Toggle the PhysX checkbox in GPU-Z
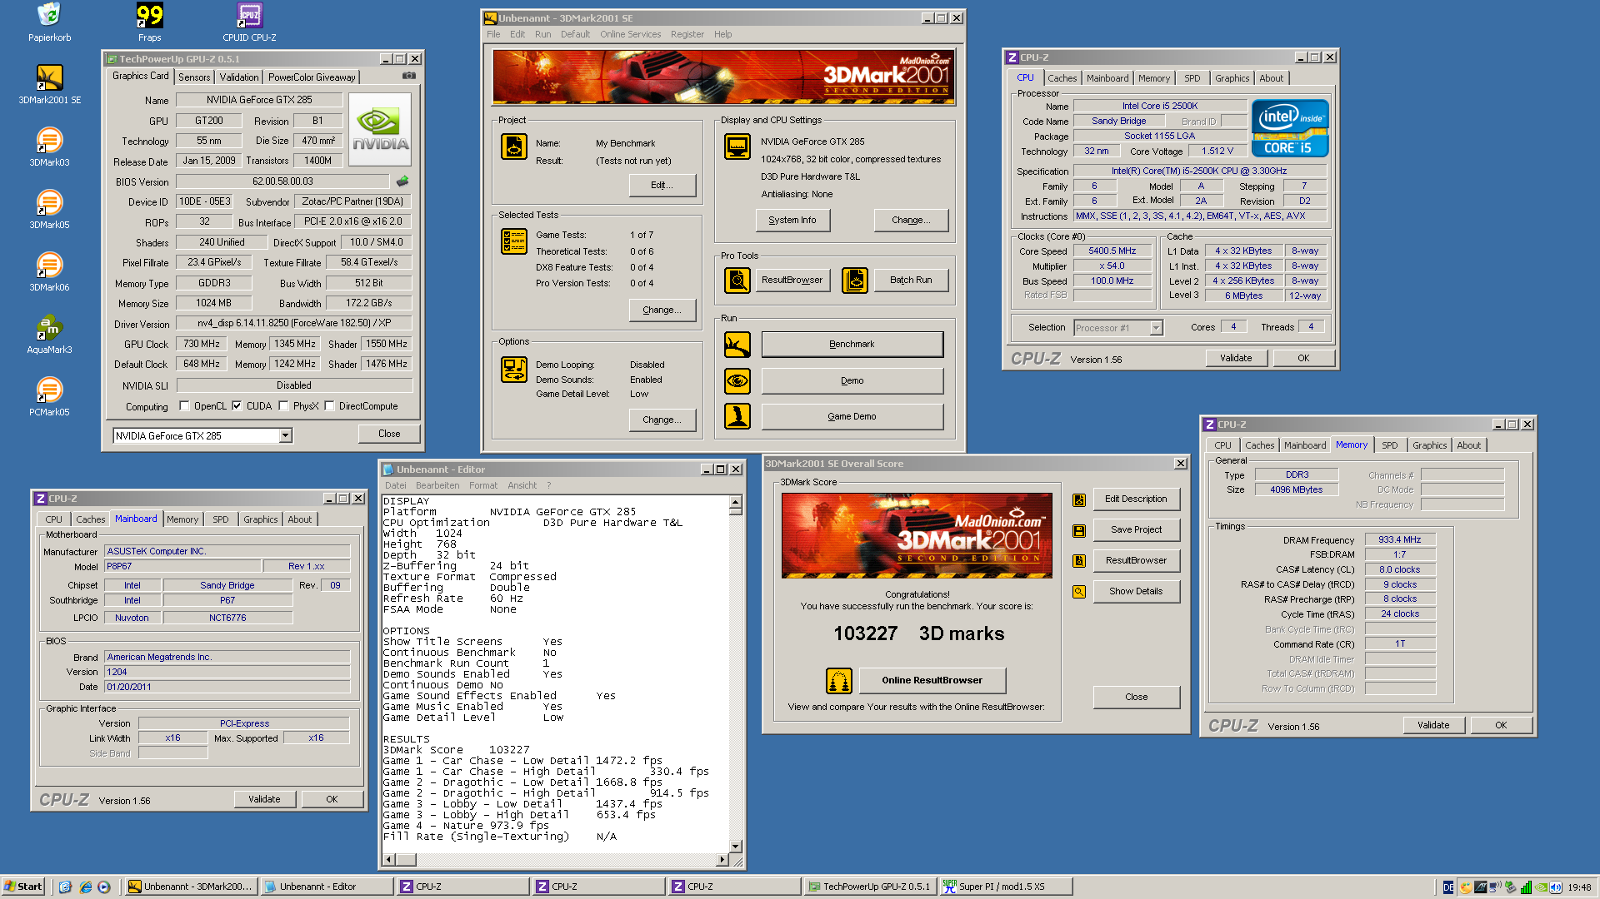 tap(284, 406)
